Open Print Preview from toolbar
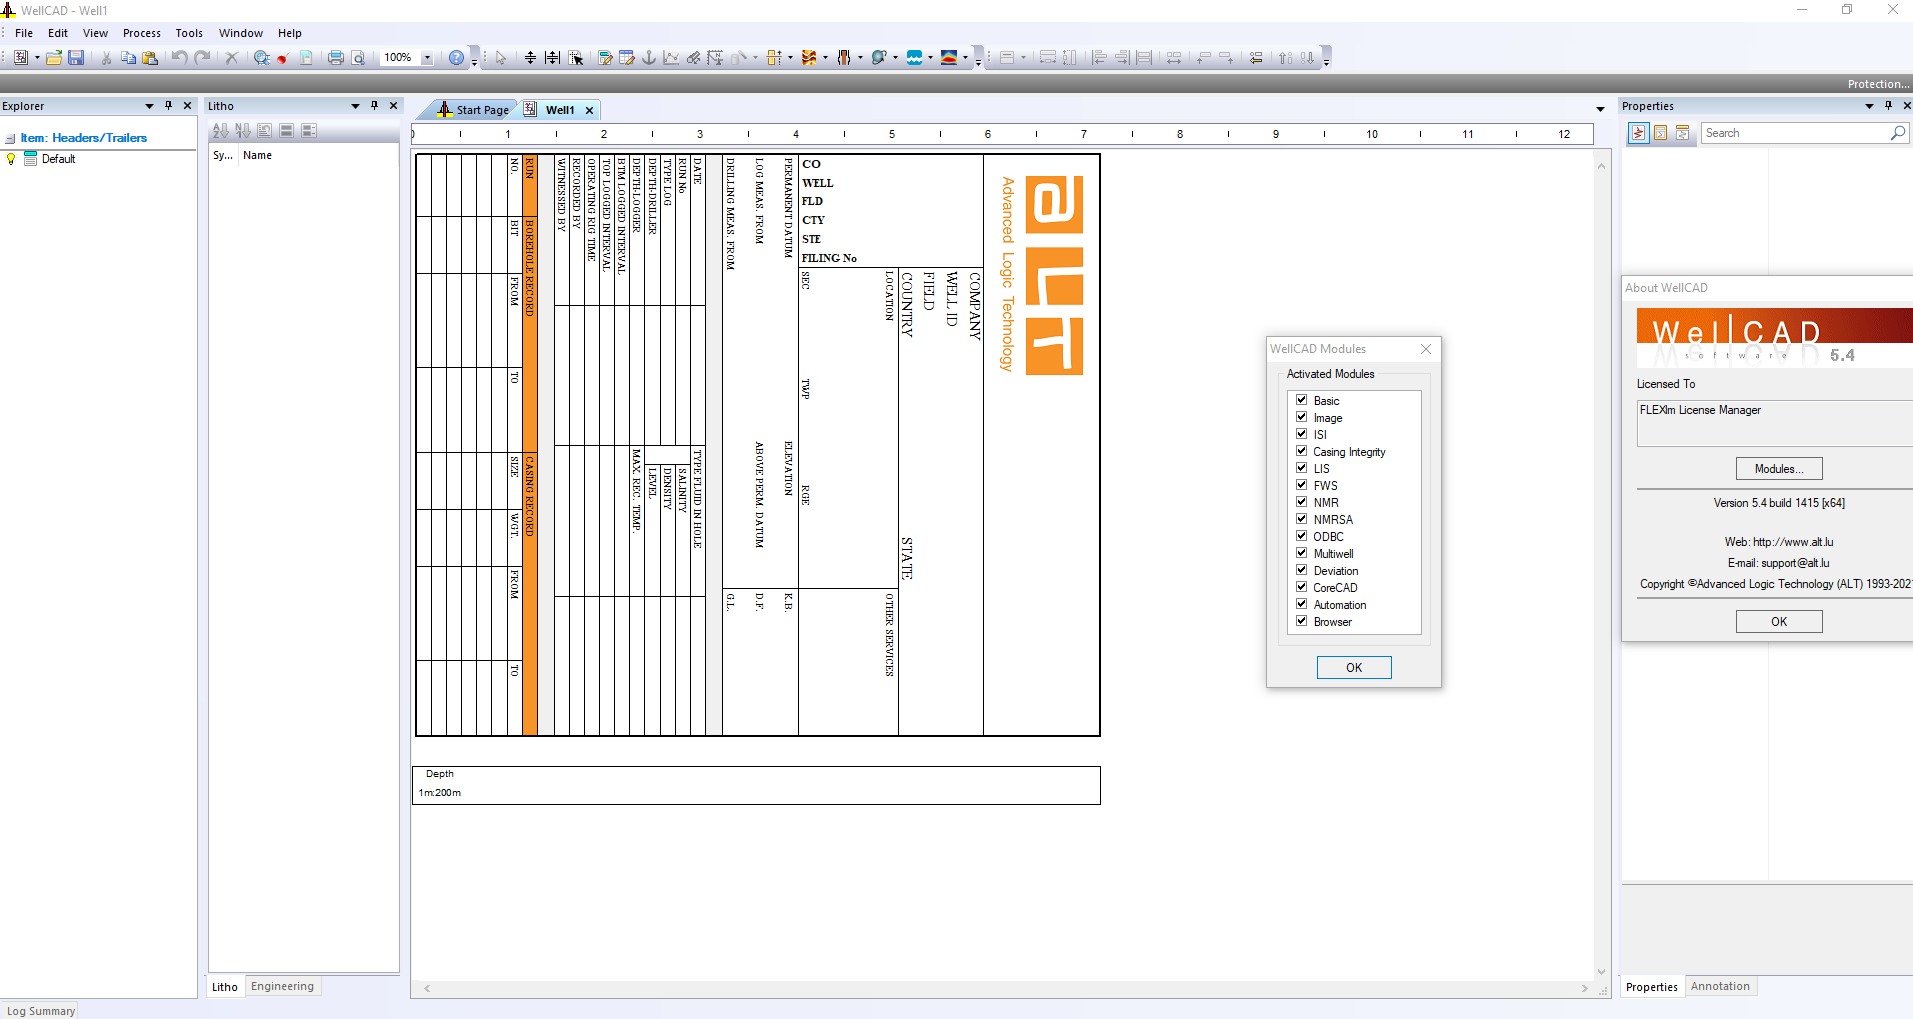The width and height of the screenshot is (1913, 1019). (x=358, y=58)
